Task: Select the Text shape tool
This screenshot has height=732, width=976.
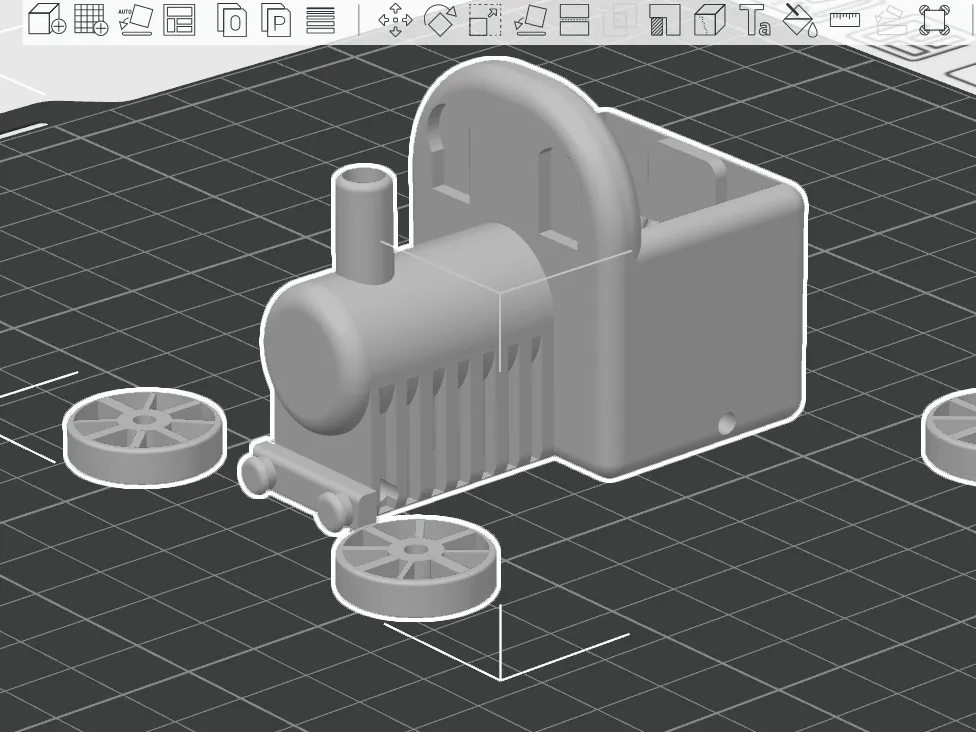Action: pyautogui.click(x=754, y=20)
